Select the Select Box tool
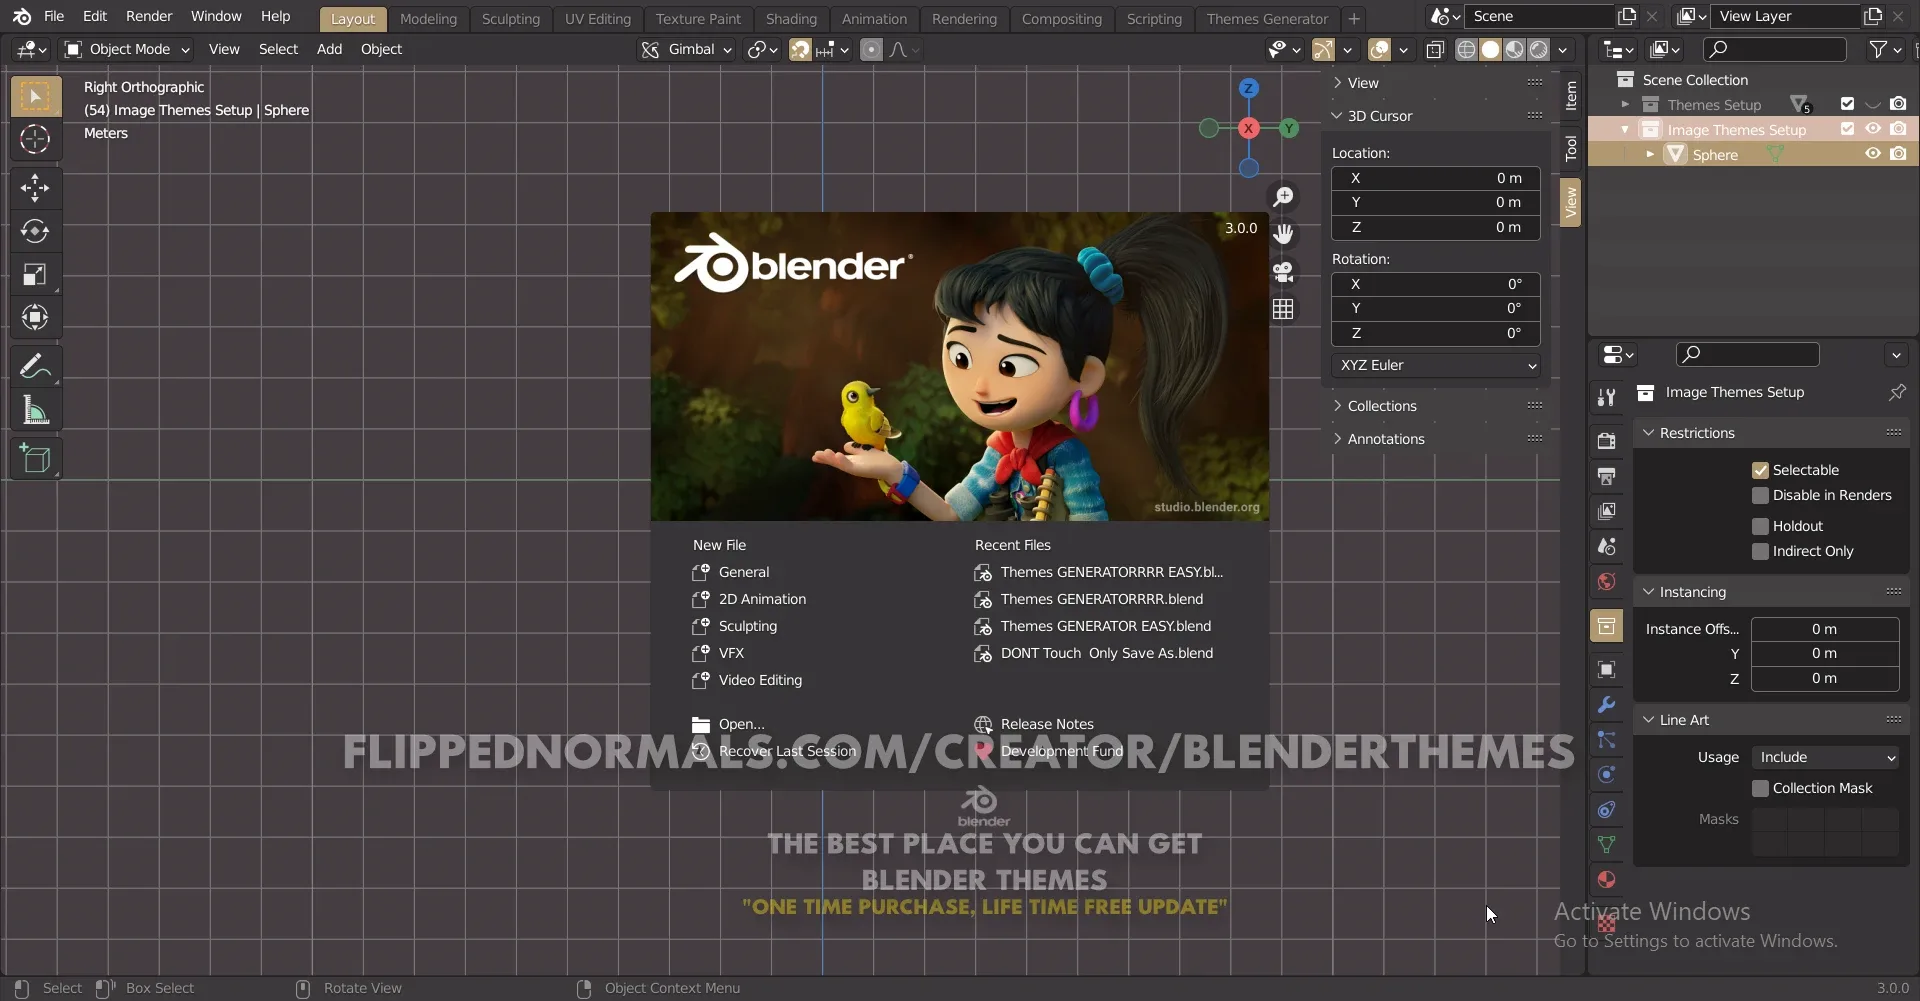 point(35,96)
